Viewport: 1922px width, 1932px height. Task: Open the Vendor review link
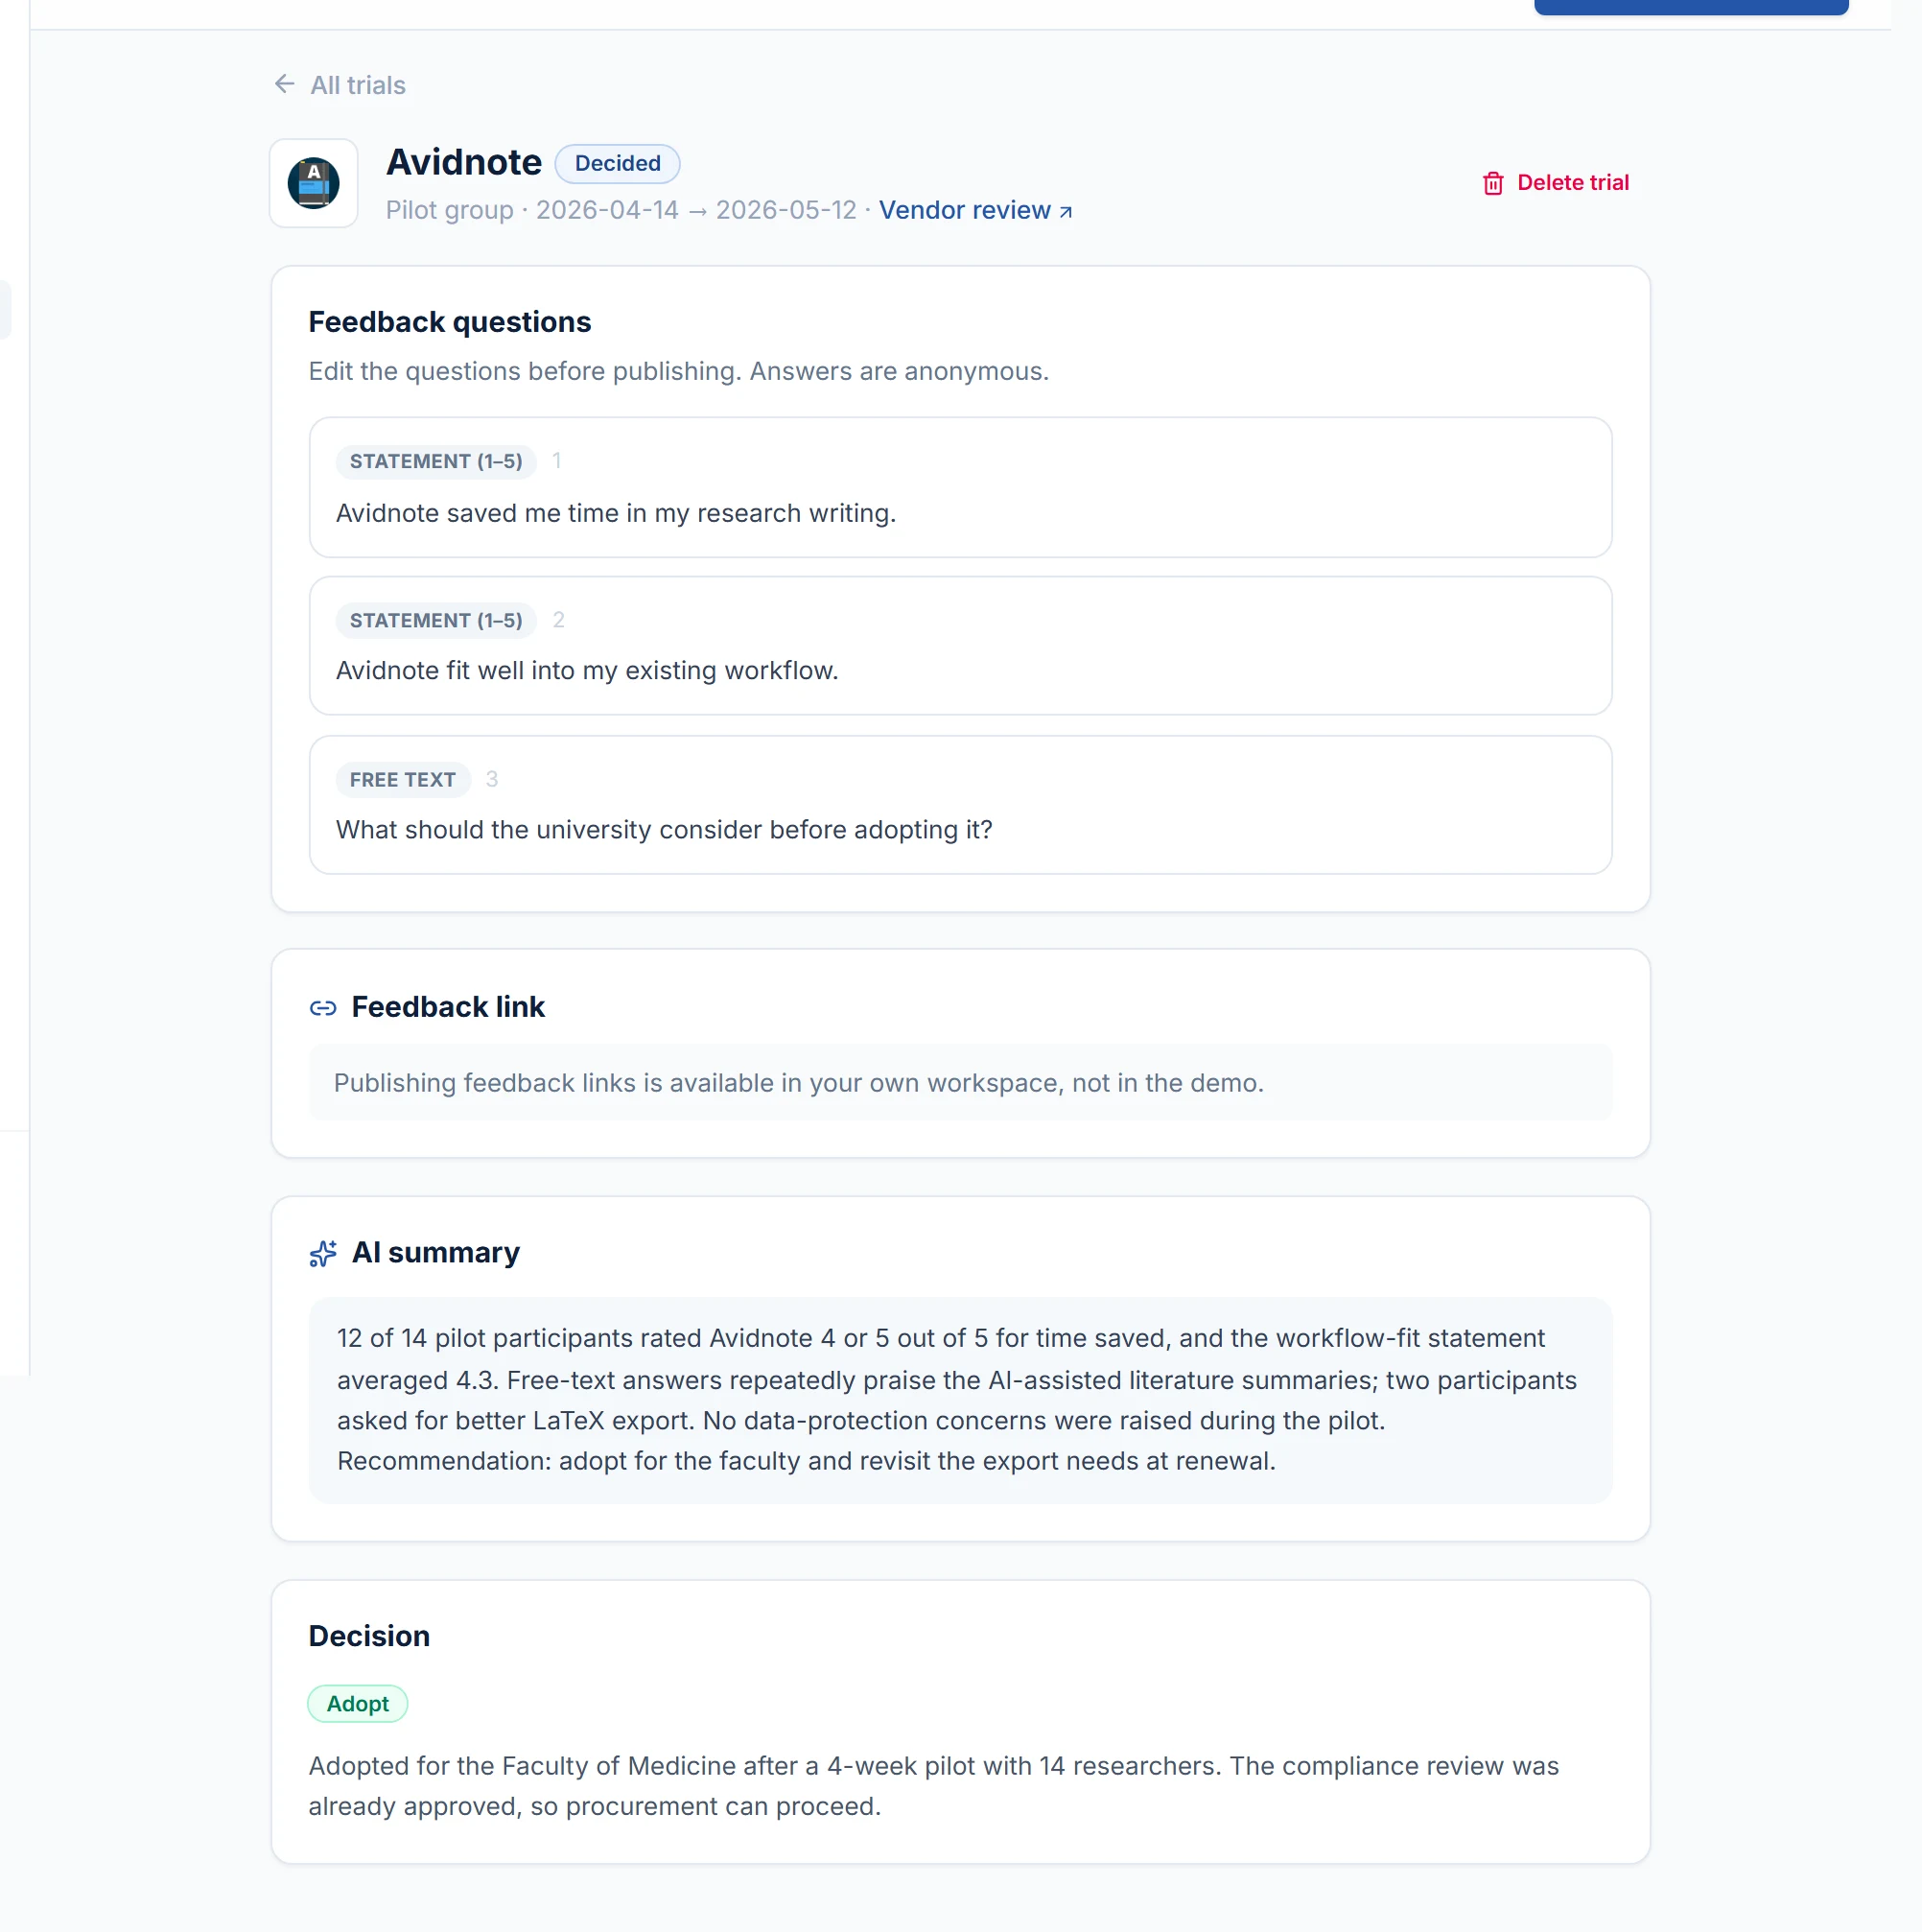tap(975, 210)
